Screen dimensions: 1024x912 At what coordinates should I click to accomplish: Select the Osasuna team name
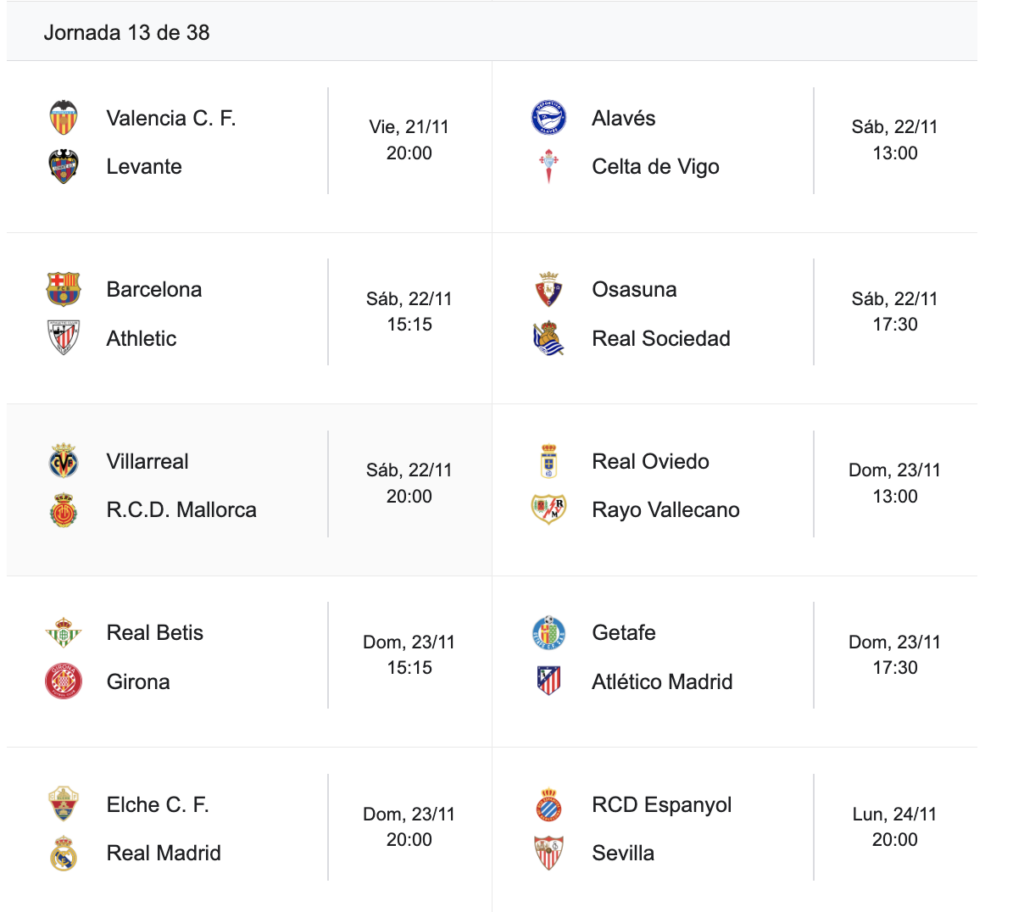[634, 290]
